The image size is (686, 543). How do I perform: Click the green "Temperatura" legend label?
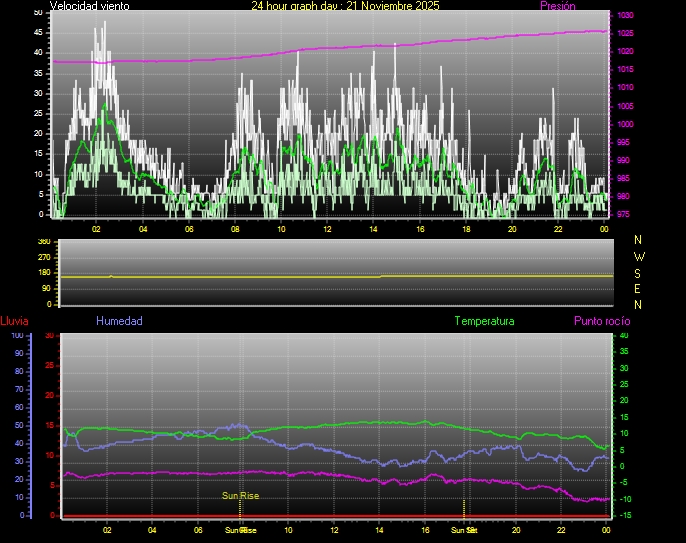pos(484,321)
